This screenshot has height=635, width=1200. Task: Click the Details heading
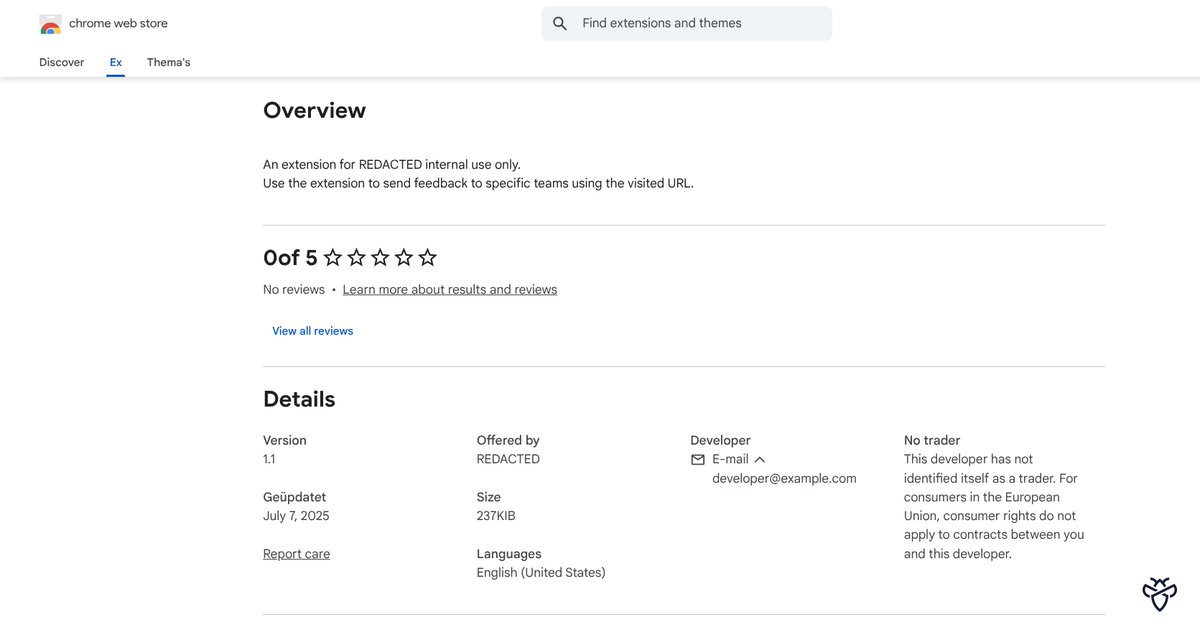pos(299,399)
